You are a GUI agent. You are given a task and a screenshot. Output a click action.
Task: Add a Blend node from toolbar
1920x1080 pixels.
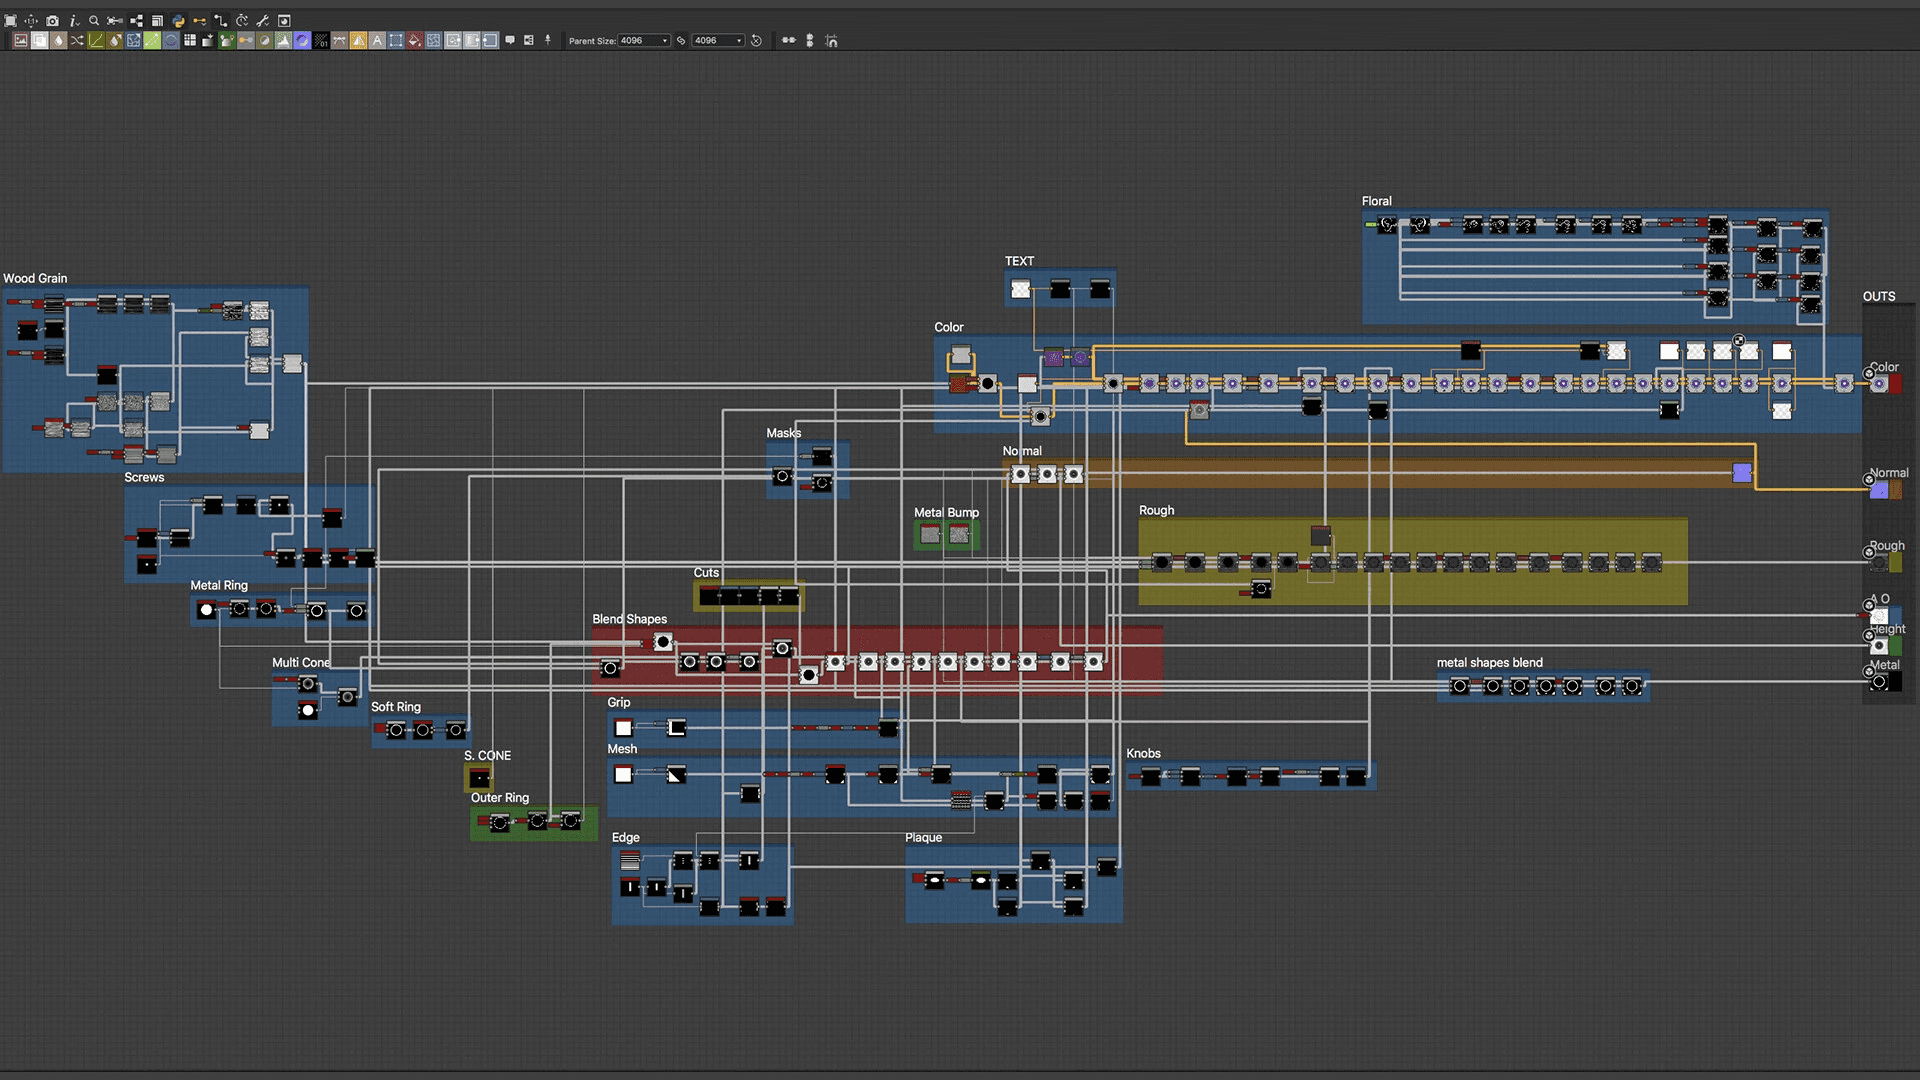click(x=39, y=40)
